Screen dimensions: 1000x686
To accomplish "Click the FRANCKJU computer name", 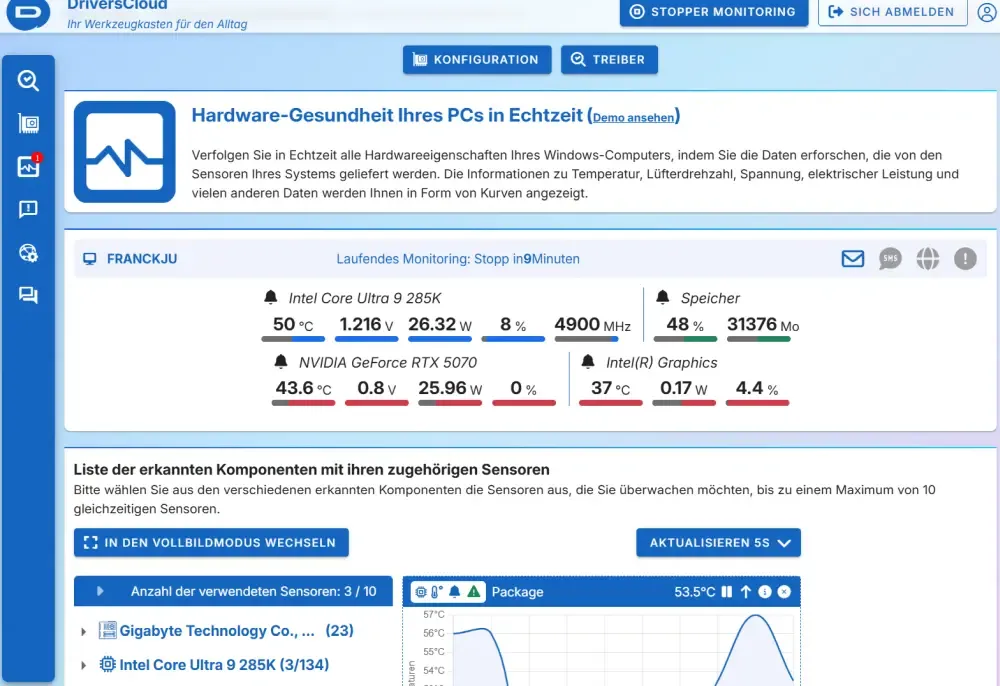I will (x=142, y=259).
